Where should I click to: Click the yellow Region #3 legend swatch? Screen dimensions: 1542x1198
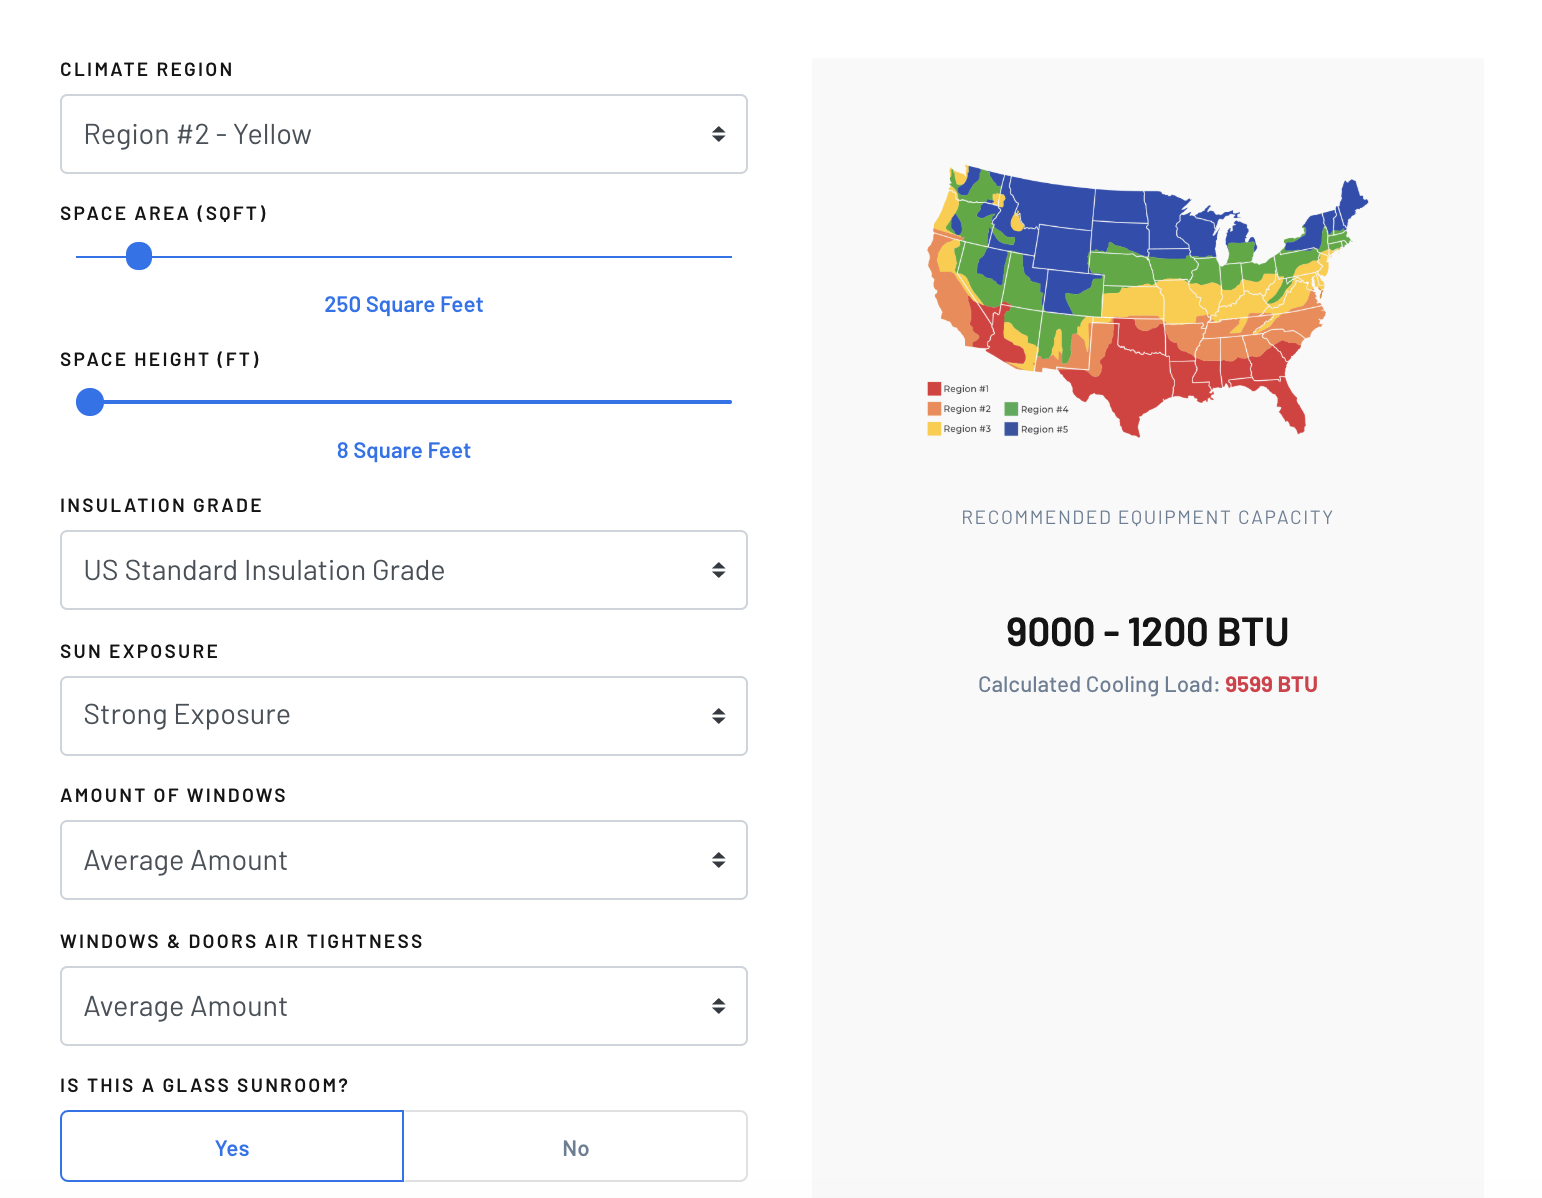(934, 429)
